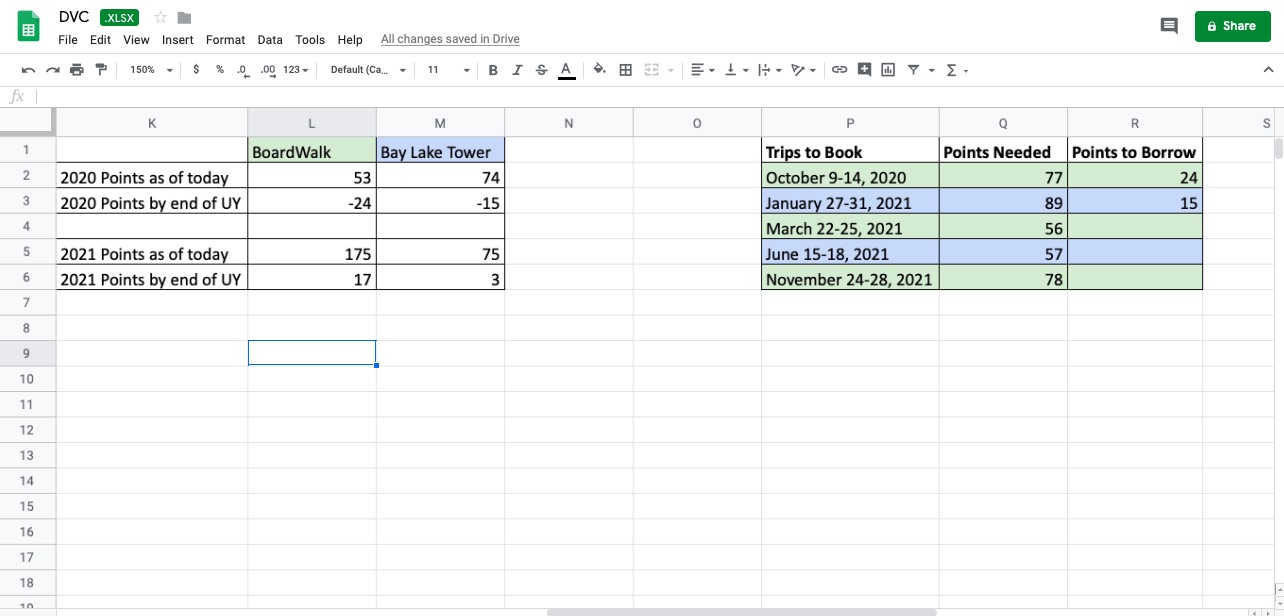The height and width of the screenshot is (616, 1284).
Task: Open the fill color picker
Action: [600, 70]
